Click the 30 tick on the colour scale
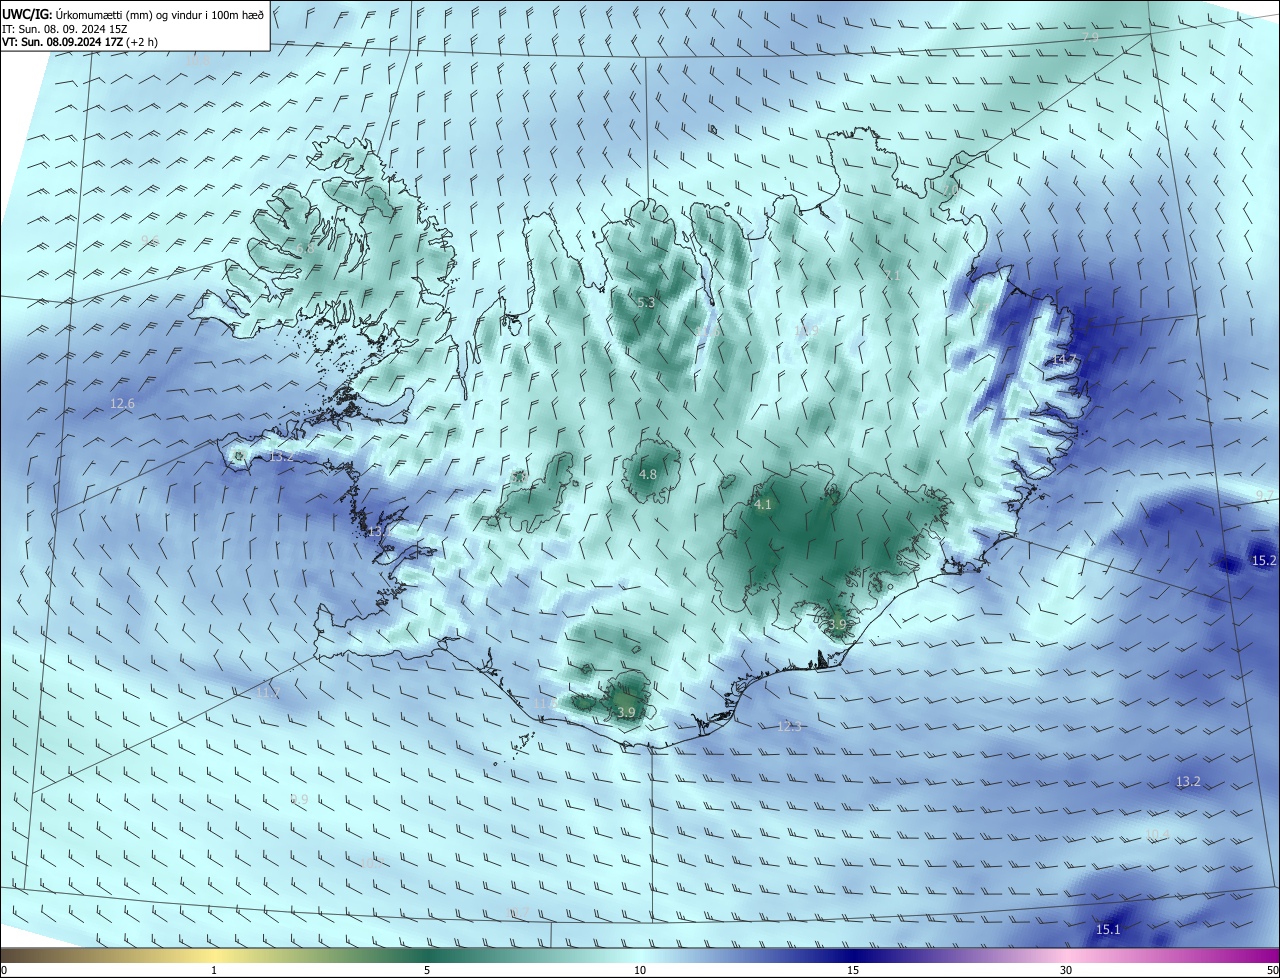This screenshot has width=1280, height=978. point(1066,970)
